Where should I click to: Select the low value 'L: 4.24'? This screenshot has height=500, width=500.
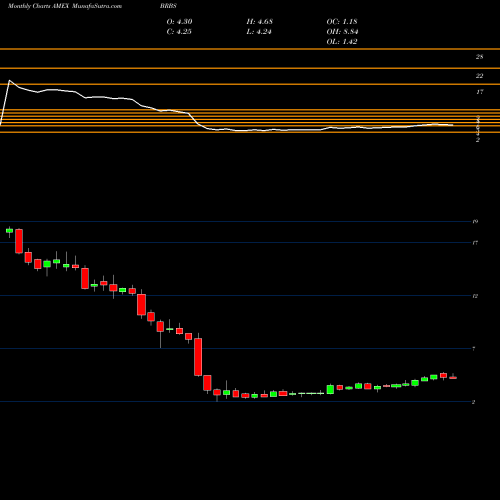coord(259,32)
